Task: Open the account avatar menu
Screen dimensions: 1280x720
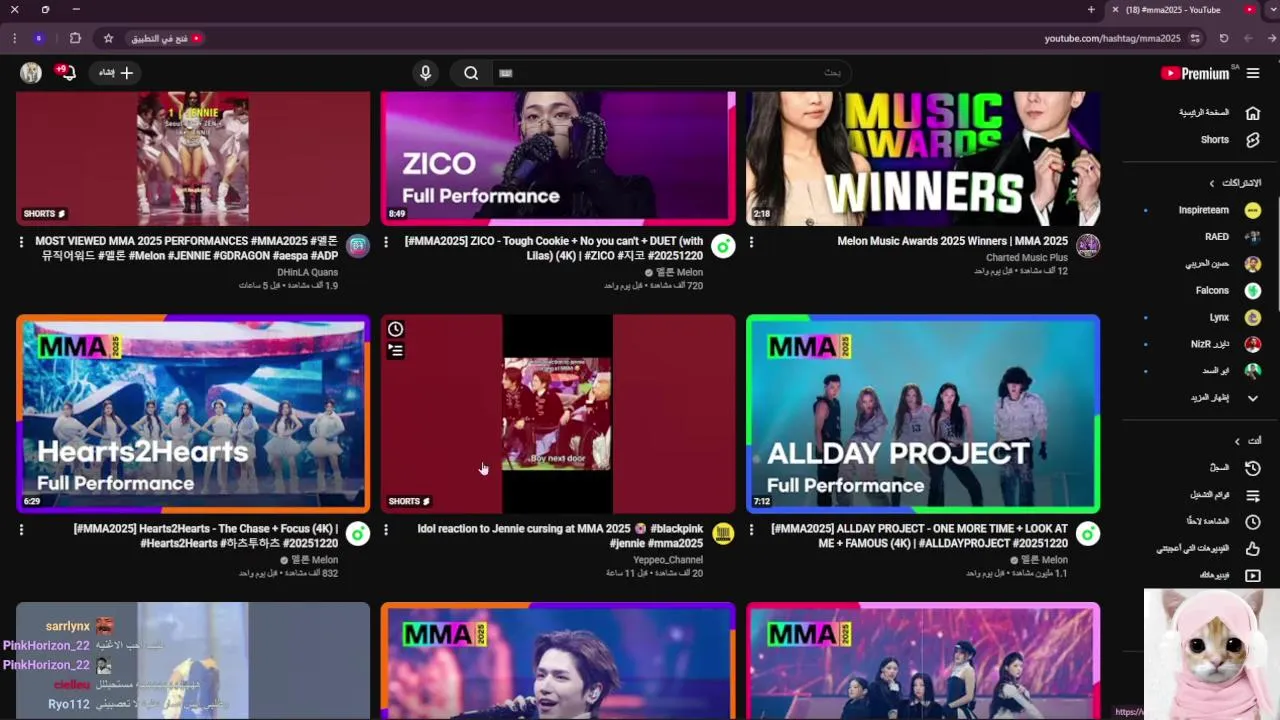Action: [x=31, y=73]
